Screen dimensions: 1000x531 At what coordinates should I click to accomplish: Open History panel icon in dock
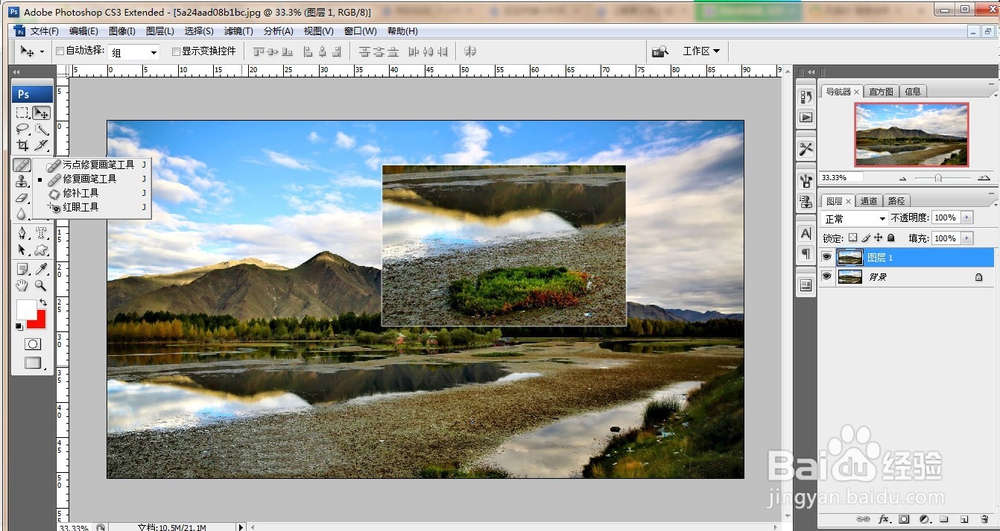click(x=805, y=97)
